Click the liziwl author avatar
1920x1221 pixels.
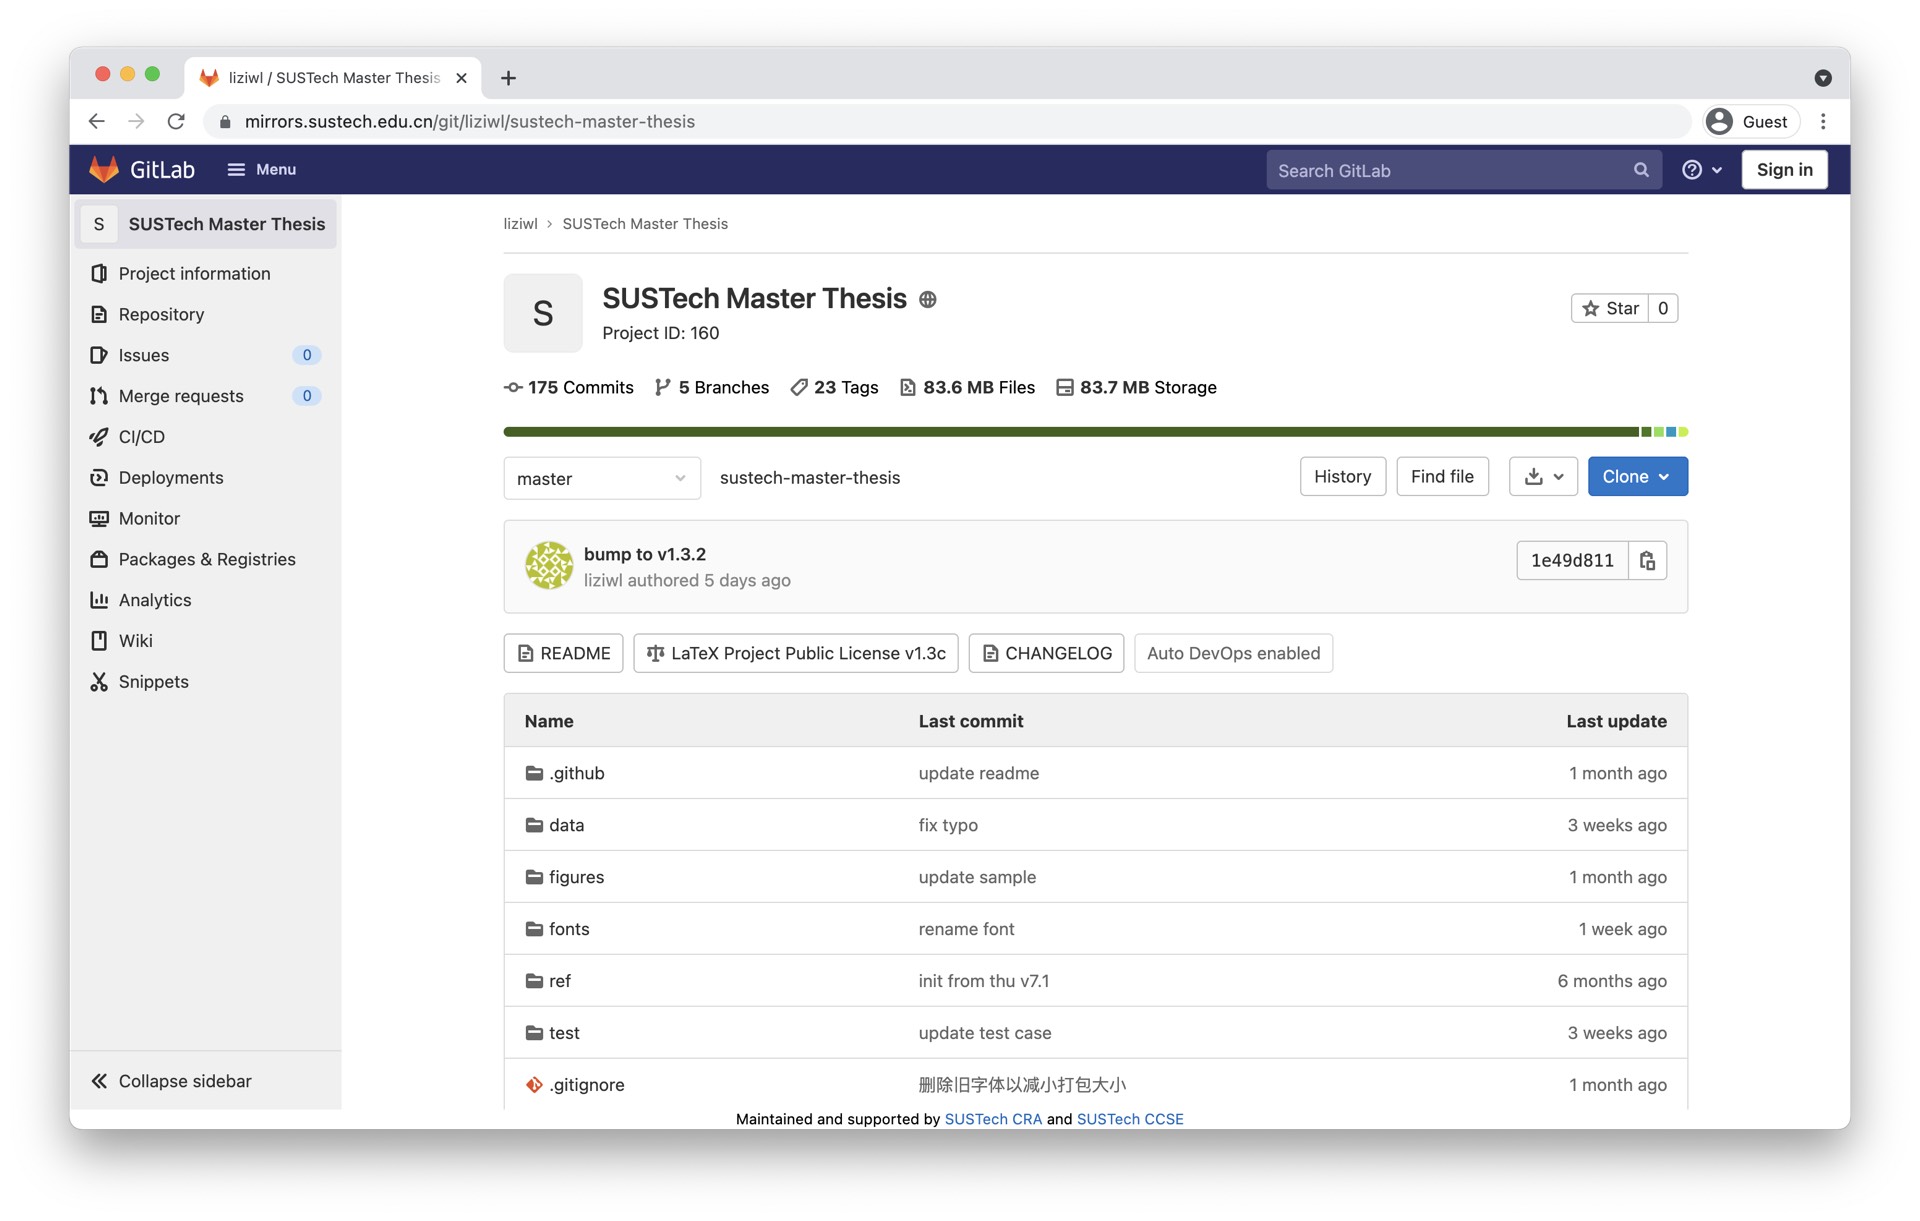click(549, 566)
